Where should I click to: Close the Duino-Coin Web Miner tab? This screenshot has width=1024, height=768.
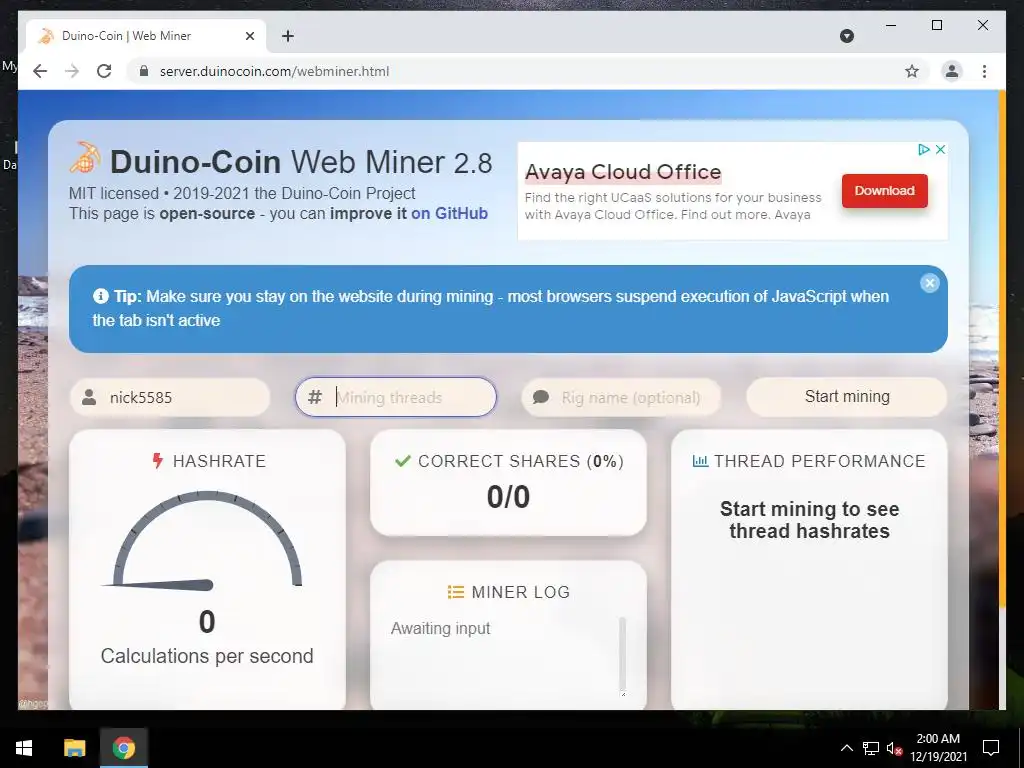click(x=249, y=36)
